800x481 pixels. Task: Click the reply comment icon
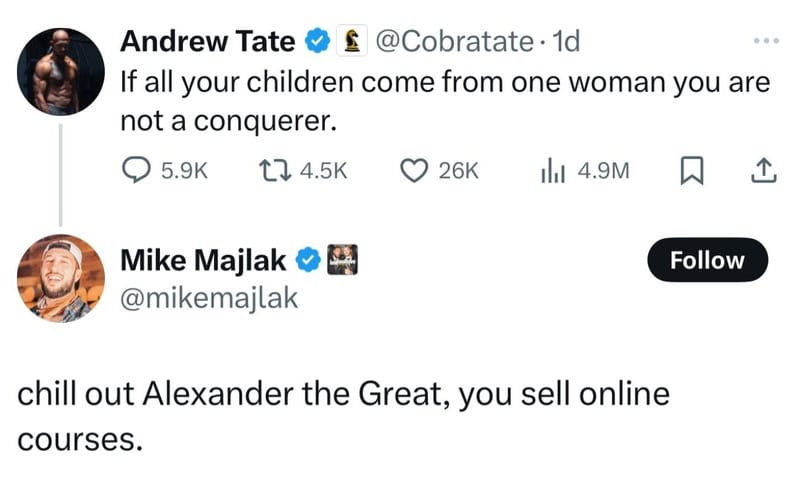(134, 171)
